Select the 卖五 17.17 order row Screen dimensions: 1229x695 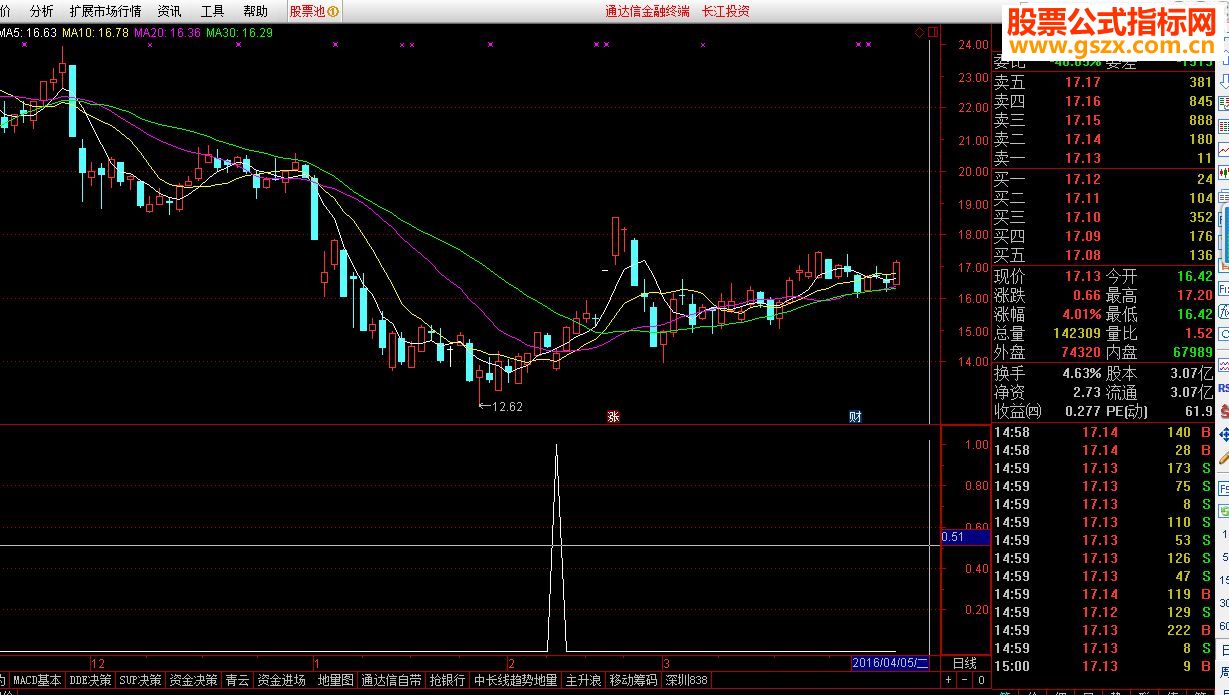[1102, 82]
